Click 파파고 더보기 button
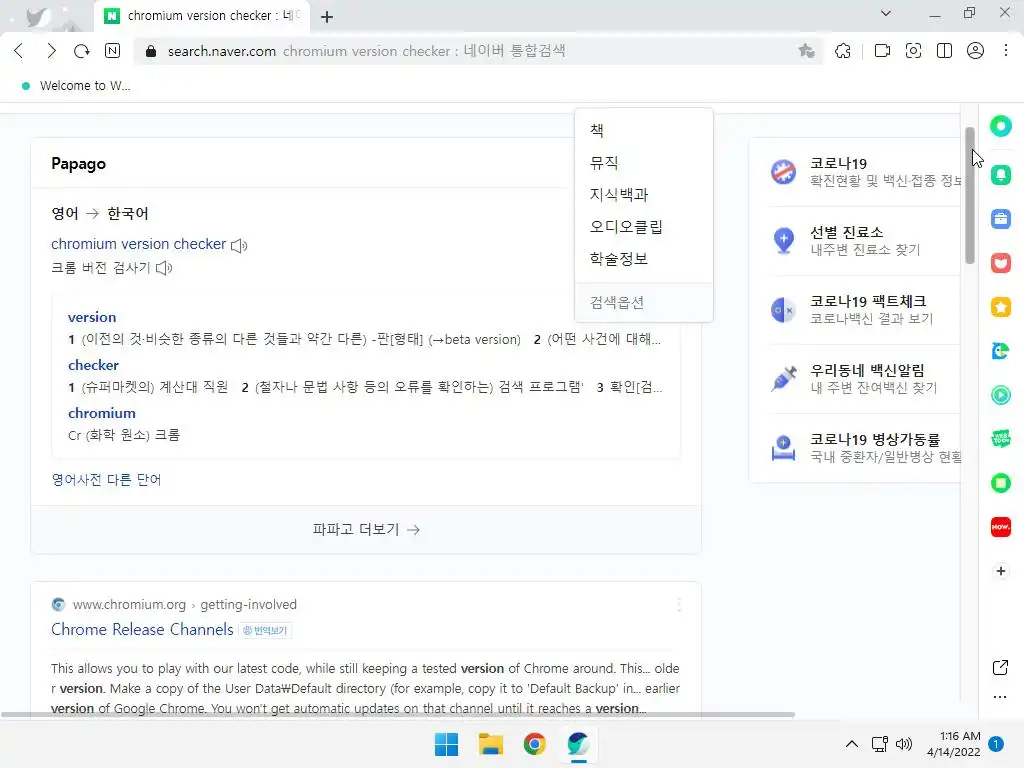 coord(366,529)
